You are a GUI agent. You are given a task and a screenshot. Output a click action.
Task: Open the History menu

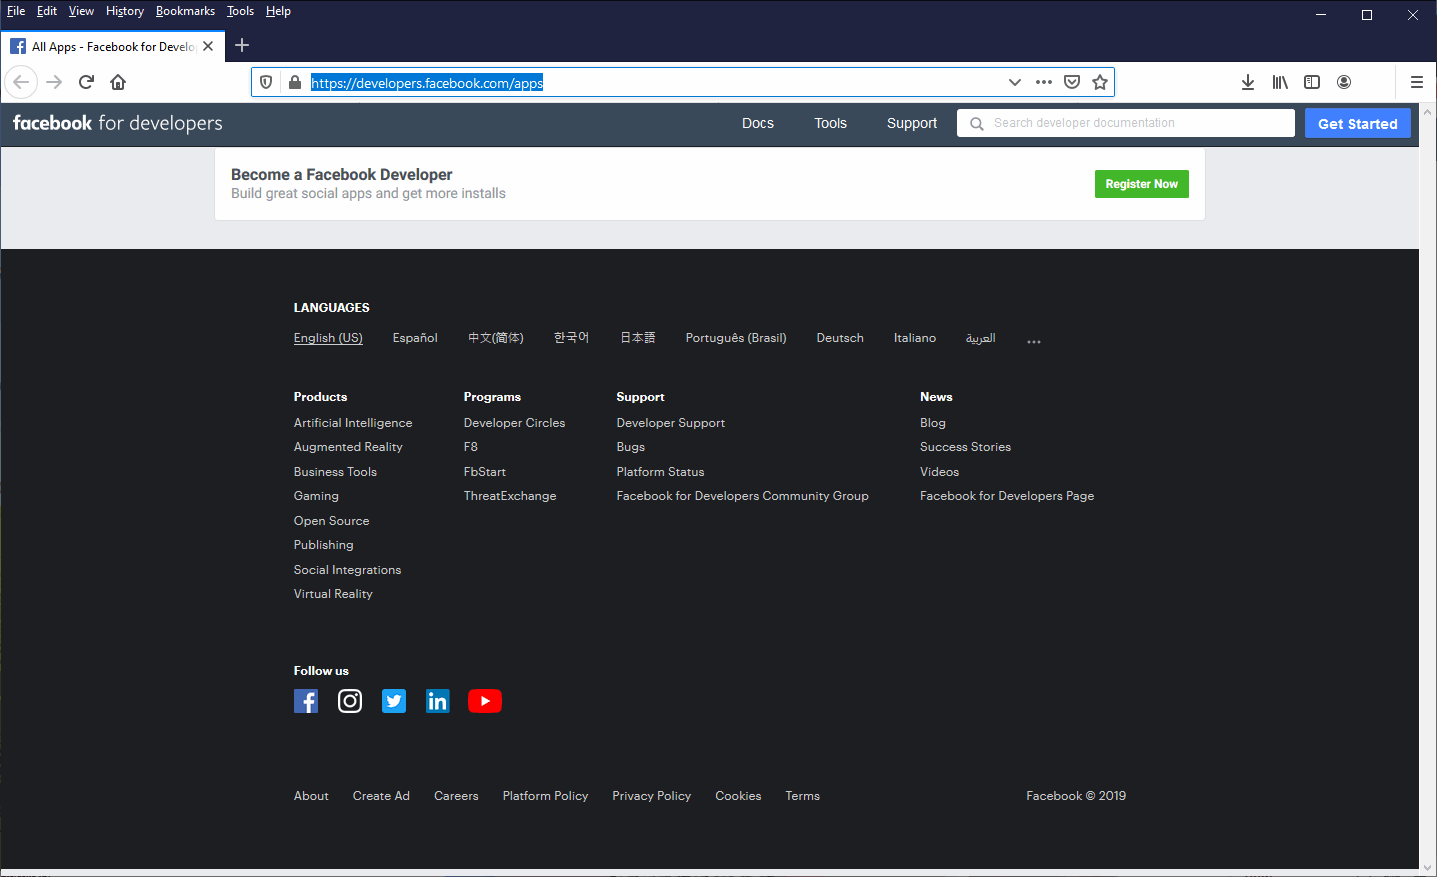click(125, 11)
